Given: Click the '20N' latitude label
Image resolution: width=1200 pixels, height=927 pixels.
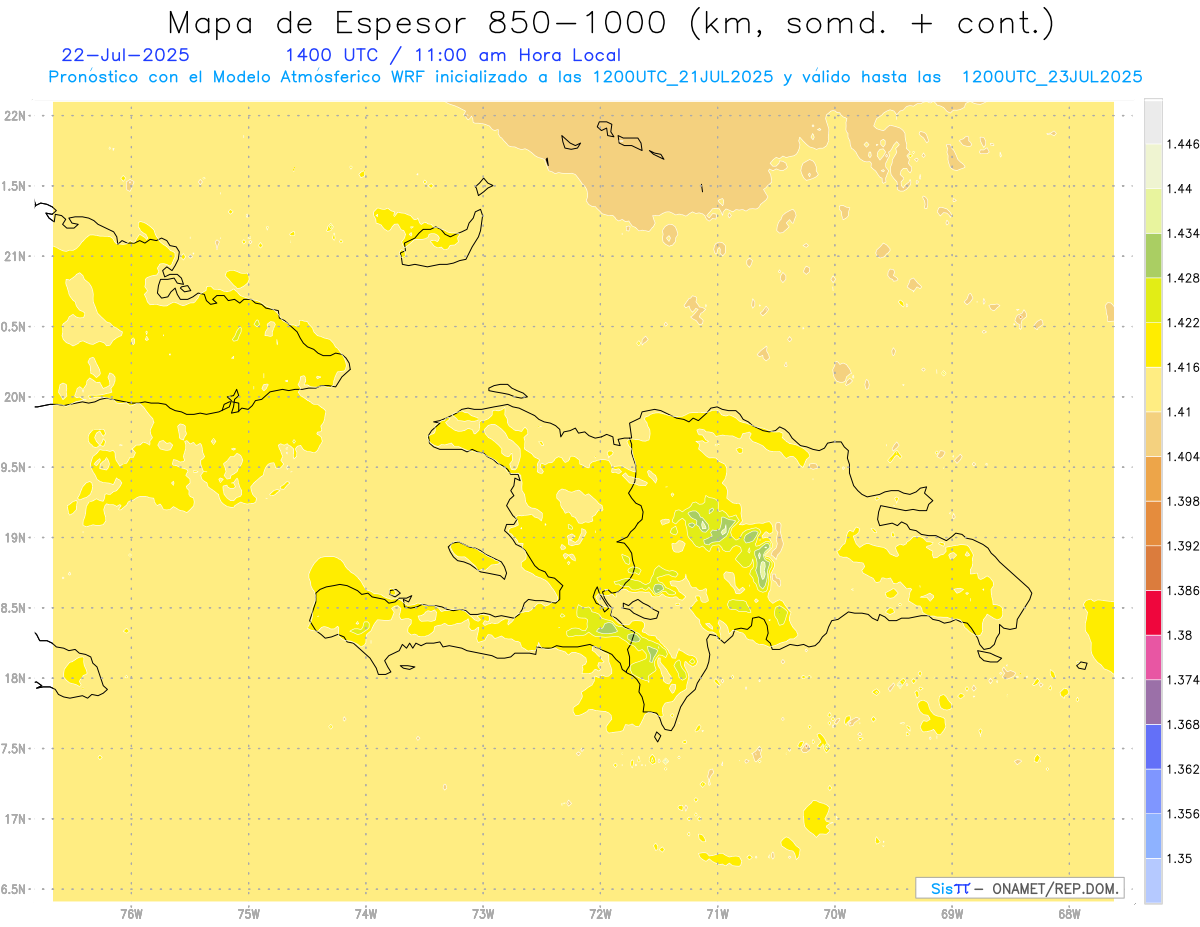Looking at the screenshot, I should (15, 397).
